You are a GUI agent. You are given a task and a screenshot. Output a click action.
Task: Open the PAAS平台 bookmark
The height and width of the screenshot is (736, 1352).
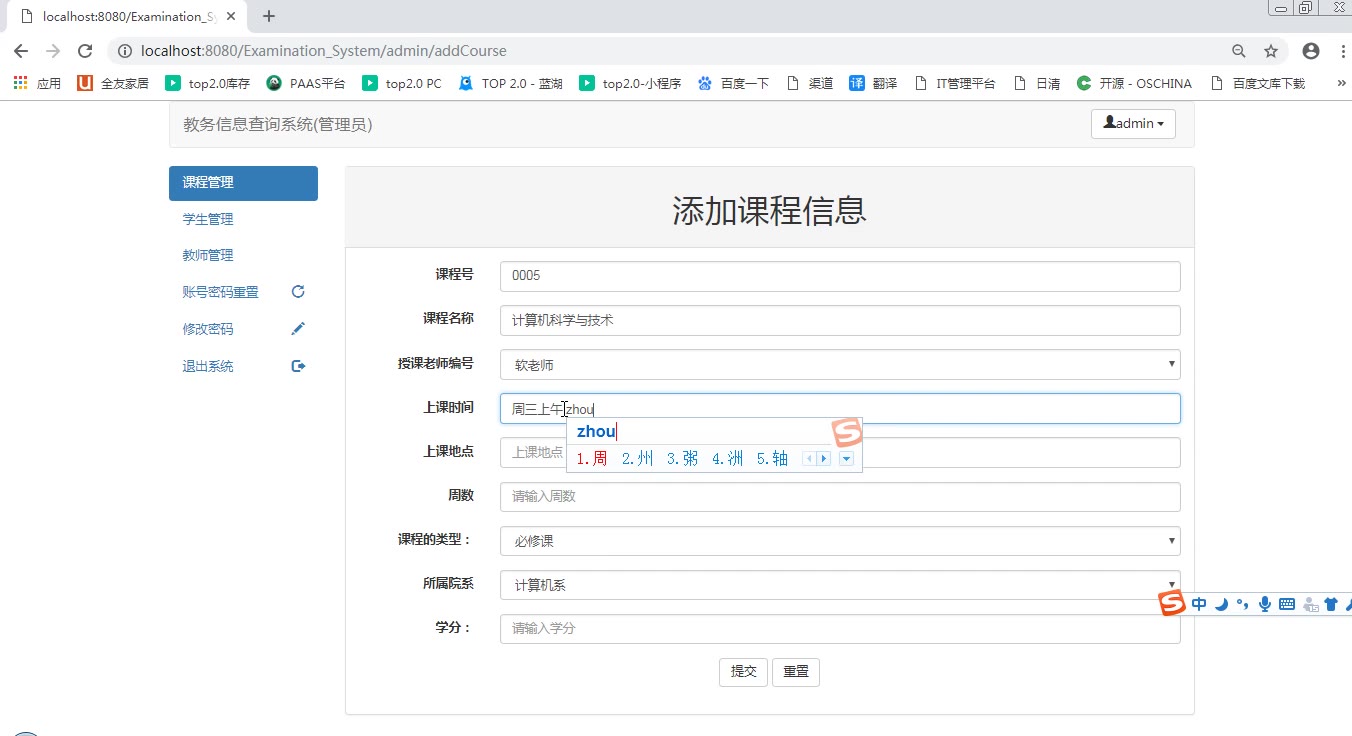[306, 84]
